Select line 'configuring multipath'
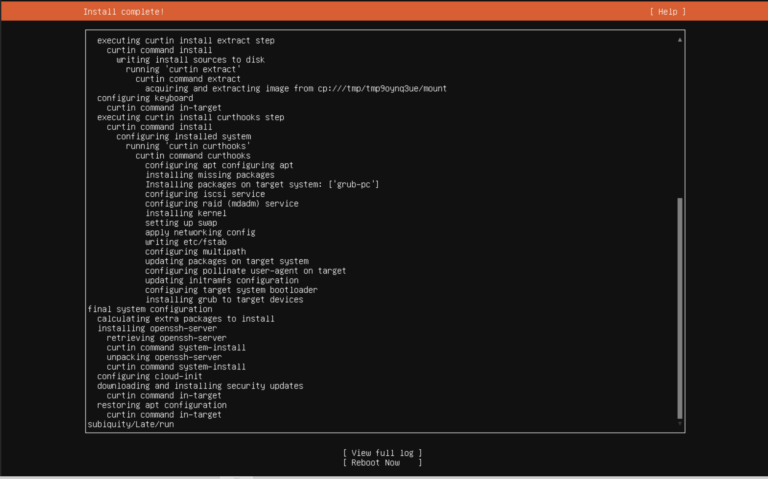The width and height of the screenshot is (768, 479). pos(195,252)
